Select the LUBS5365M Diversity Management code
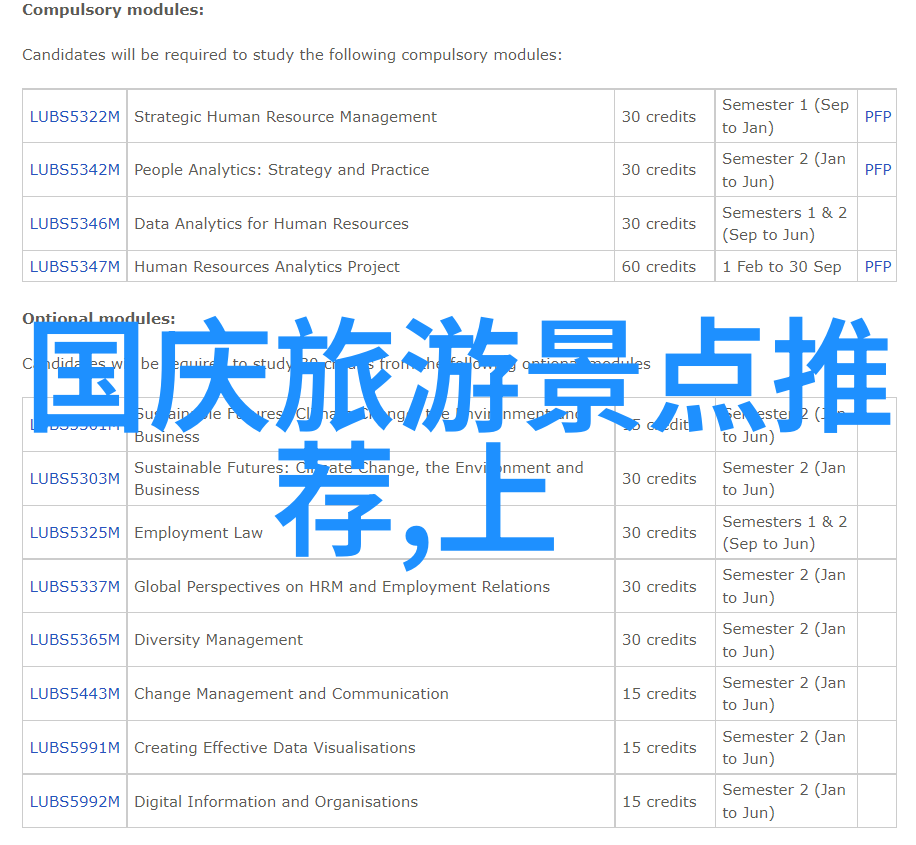This screenshot has width=916, height=845. pos(75,640)
